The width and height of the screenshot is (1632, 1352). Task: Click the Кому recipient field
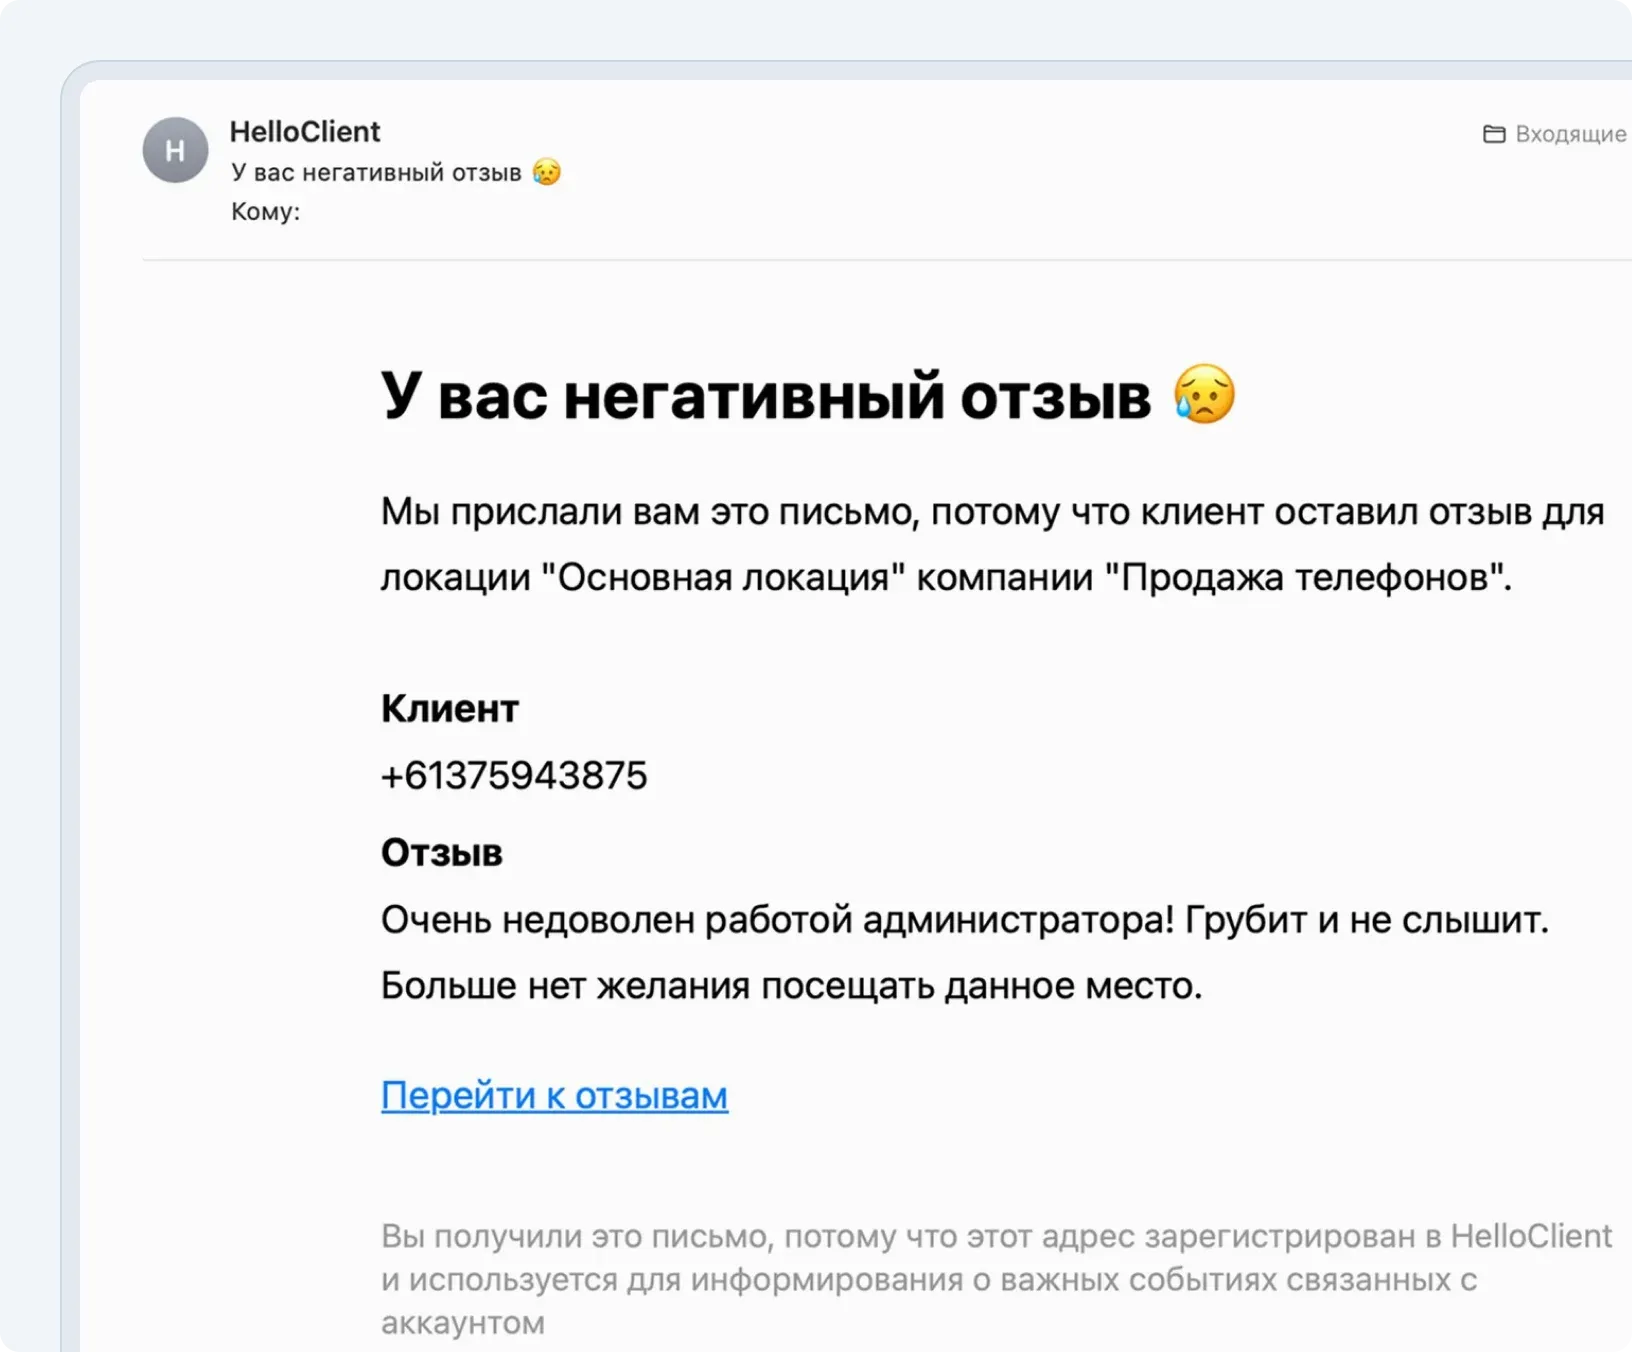[264, 211]
